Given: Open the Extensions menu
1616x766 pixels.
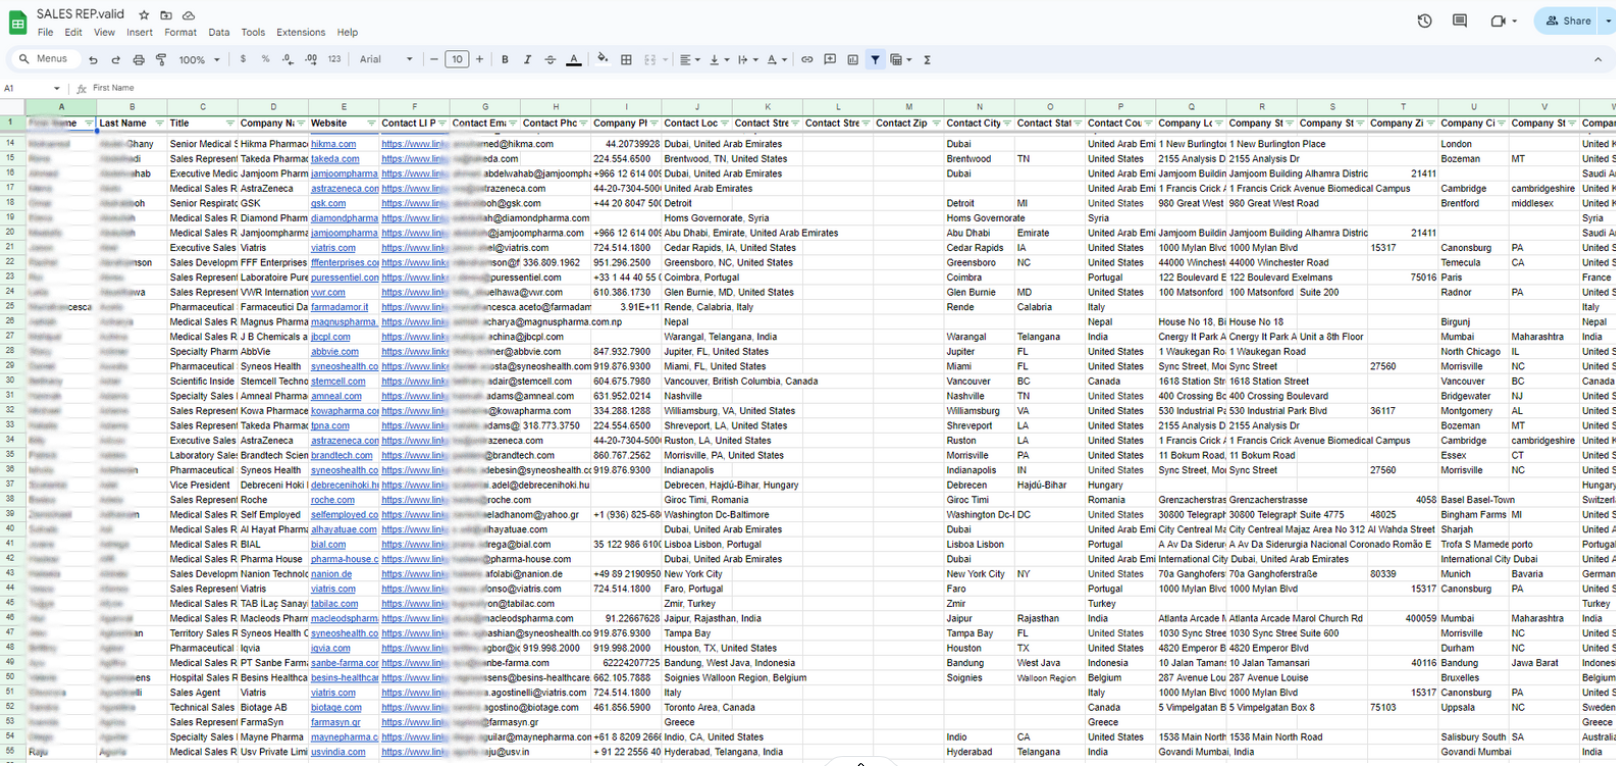Looking at the screenshot, I should click(x=300, y=32).
